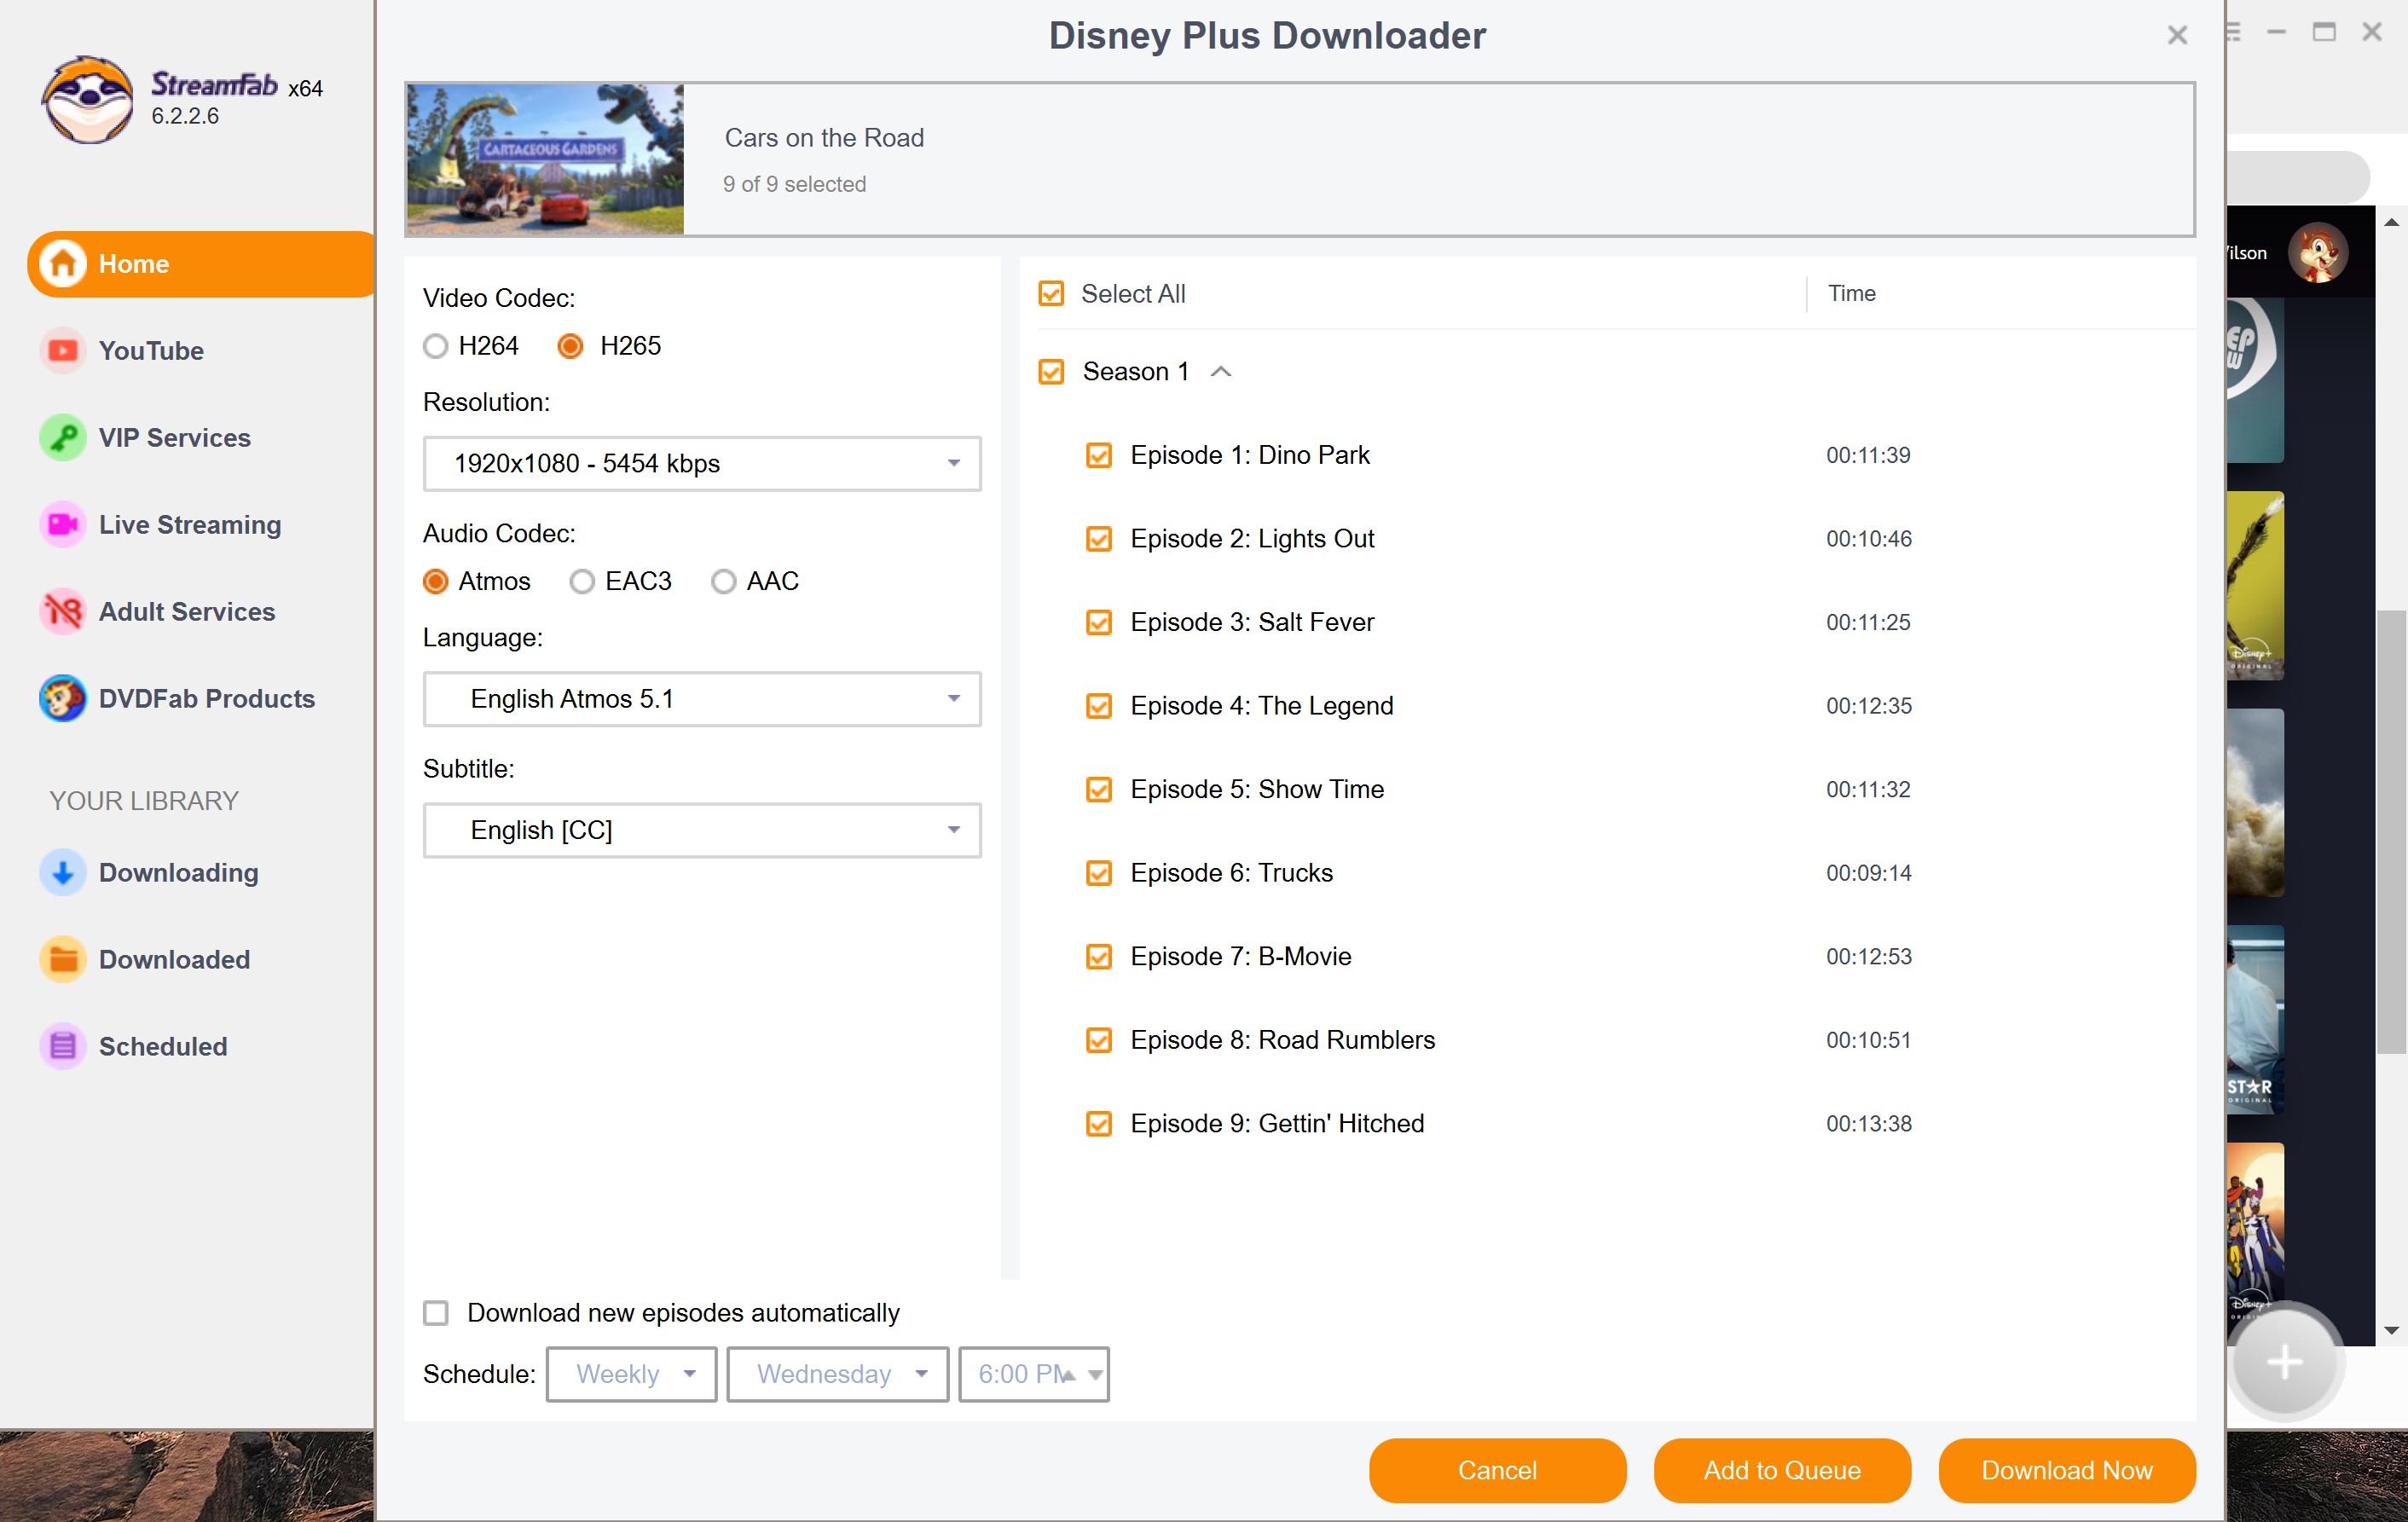Open the Downloaded library page
This screenshot has width=2408, height=1522.
174,960
